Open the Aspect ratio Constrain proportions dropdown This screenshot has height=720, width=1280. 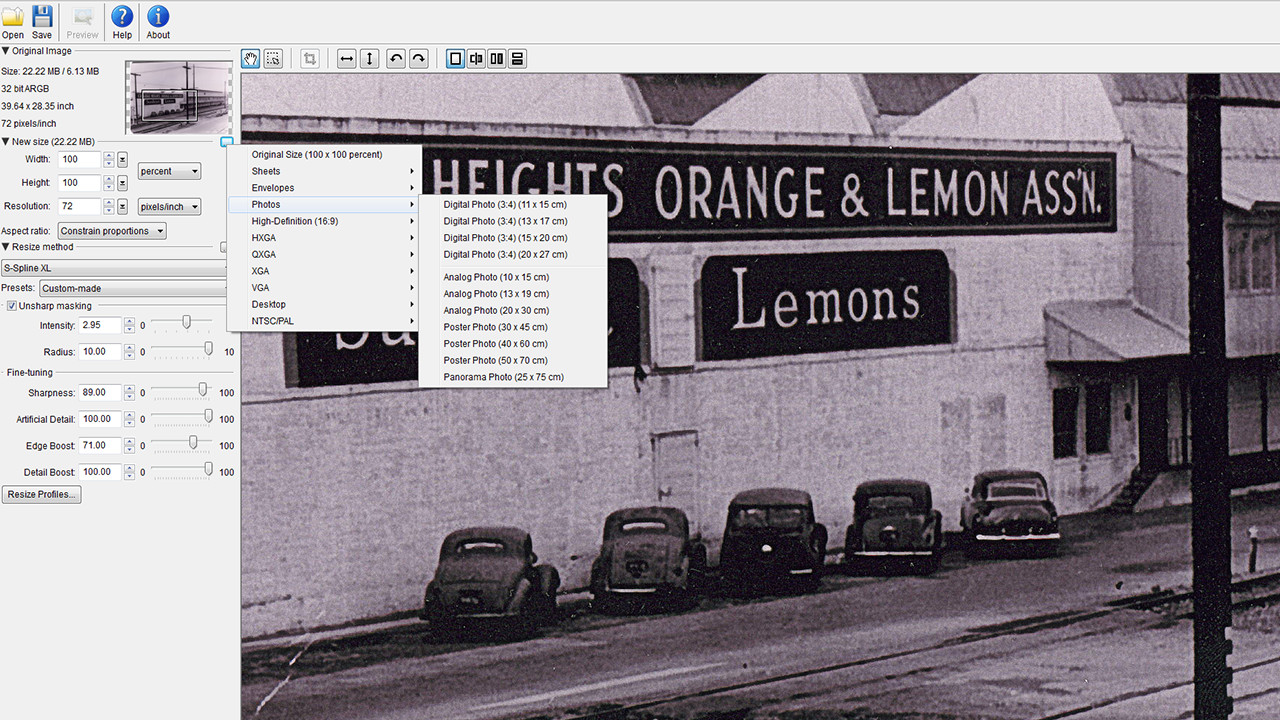(x=112, y=231)
